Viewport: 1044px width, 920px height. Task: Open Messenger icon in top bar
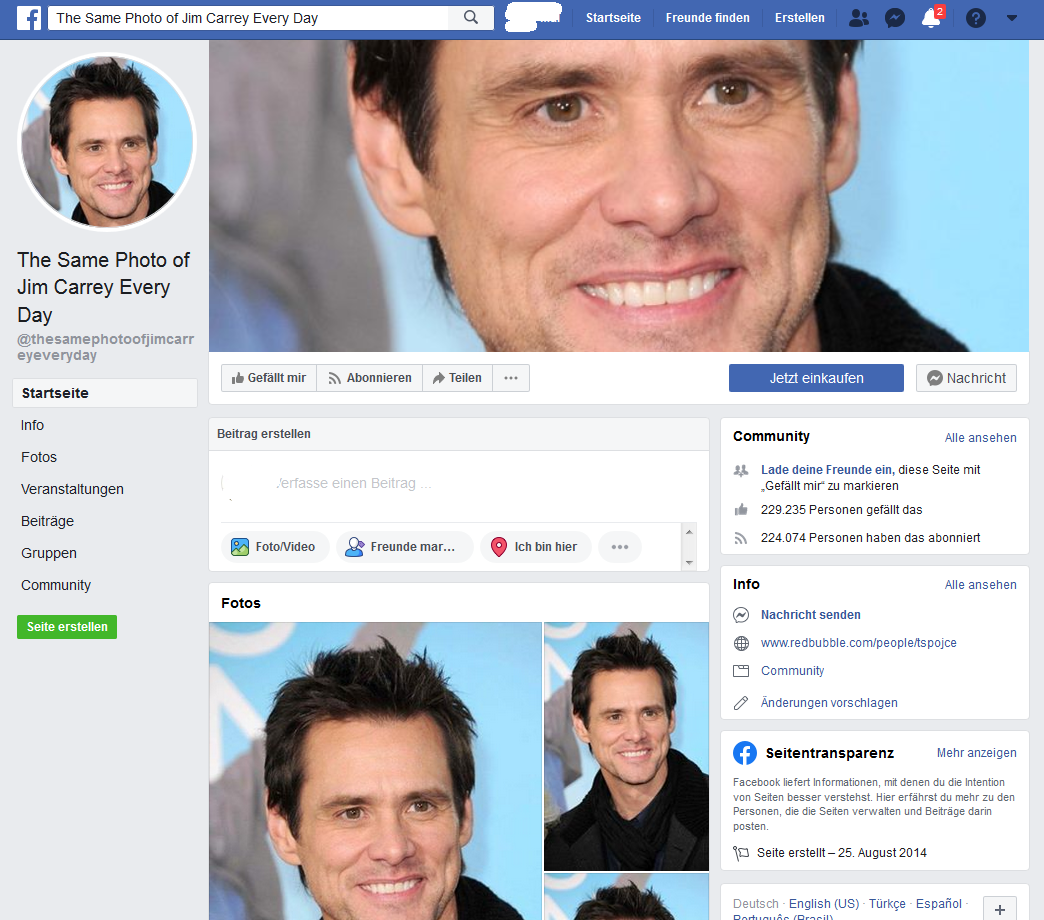point(895,18)
